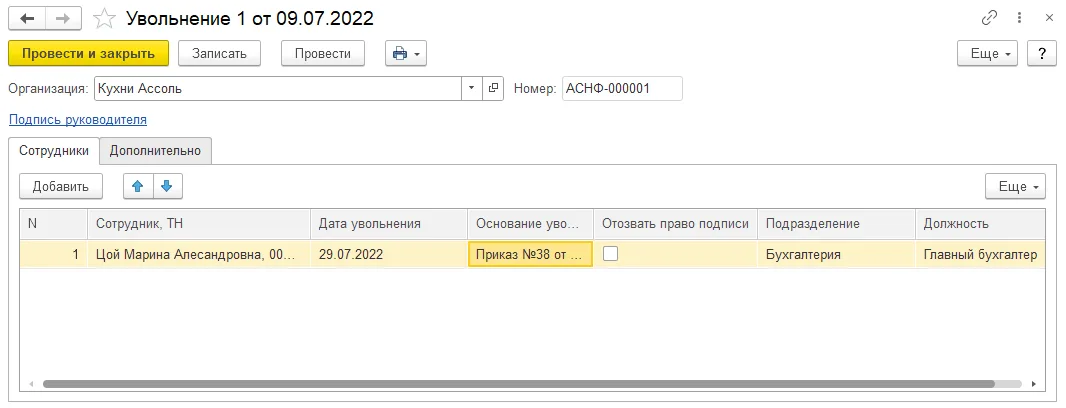Open the Подпись руководителя link

[78, 120]
